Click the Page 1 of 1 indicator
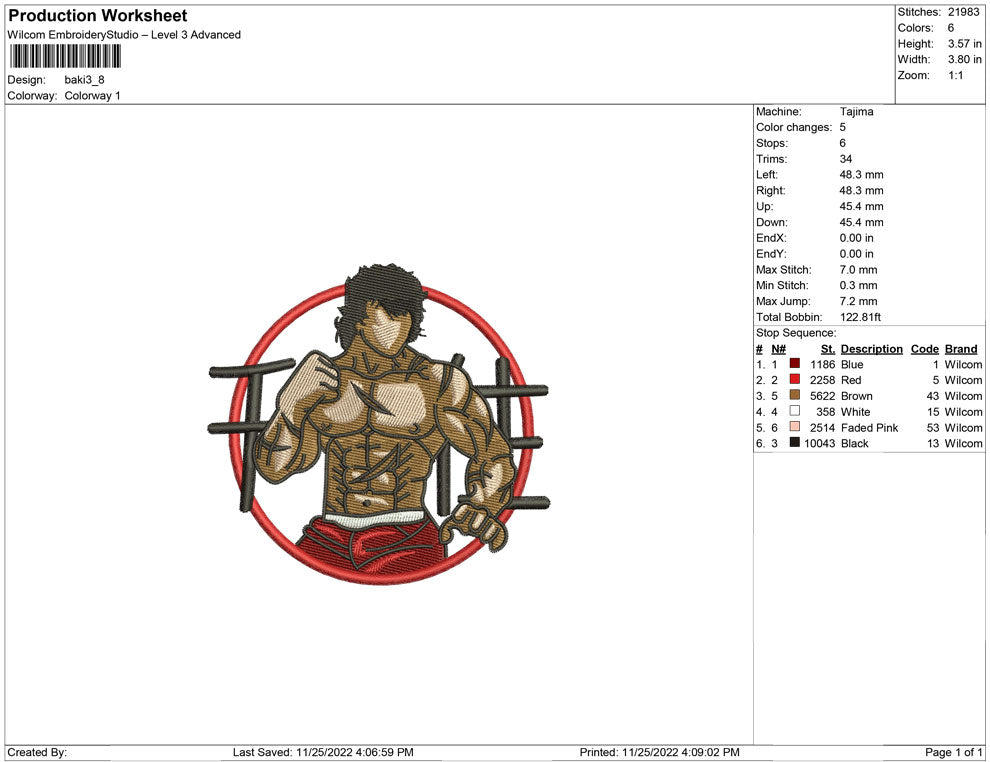The image size is (990, 762). point(953,752)
